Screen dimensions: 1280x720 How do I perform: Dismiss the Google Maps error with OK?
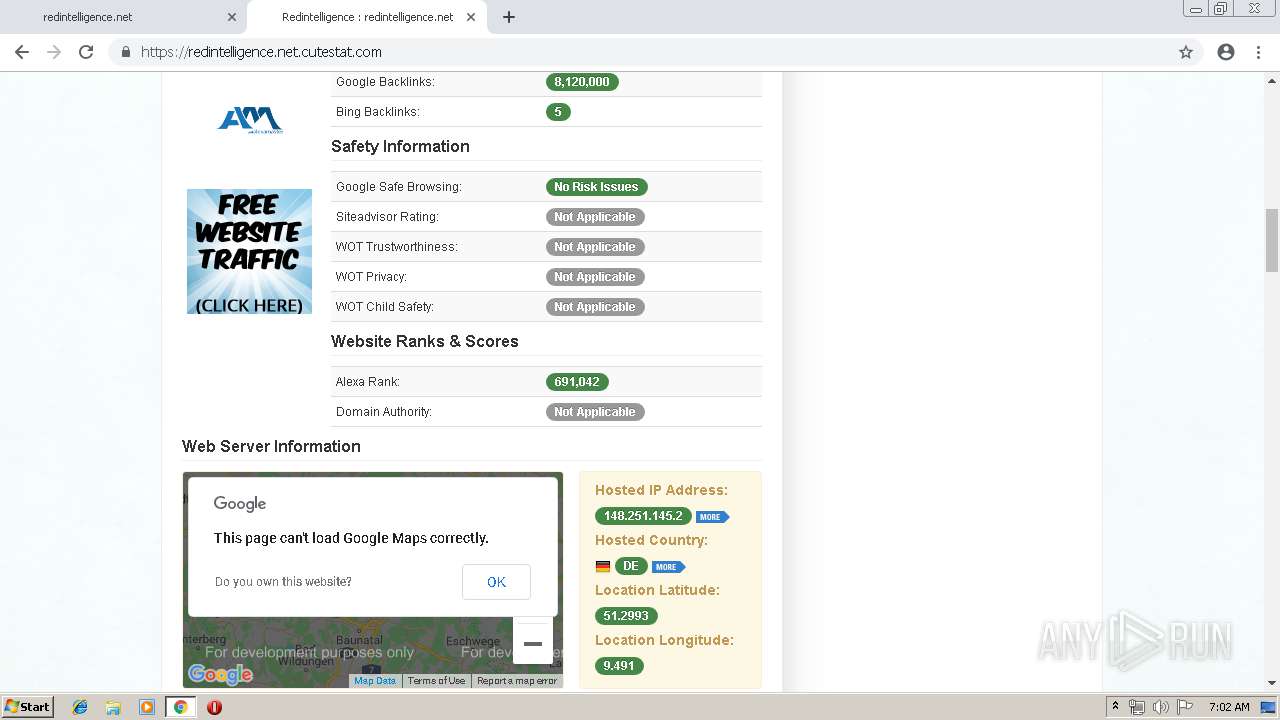coord(496,582)
